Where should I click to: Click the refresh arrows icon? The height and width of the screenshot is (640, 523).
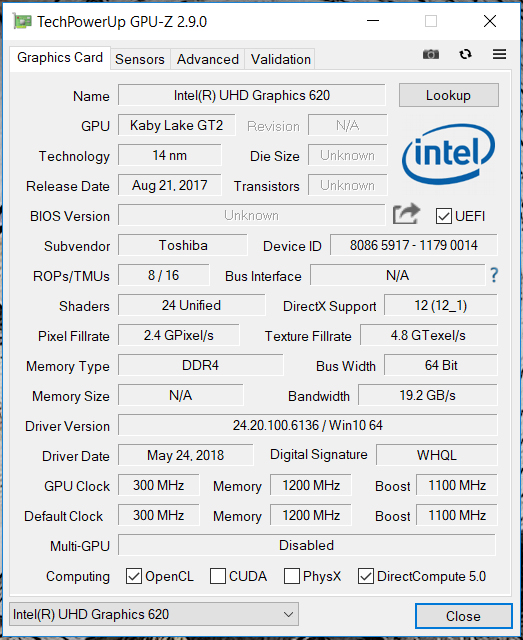tap(465, 54)
